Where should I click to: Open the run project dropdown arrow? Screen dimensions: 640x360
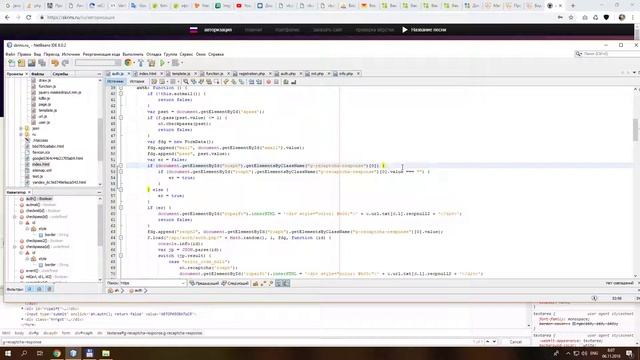[168, 63]
